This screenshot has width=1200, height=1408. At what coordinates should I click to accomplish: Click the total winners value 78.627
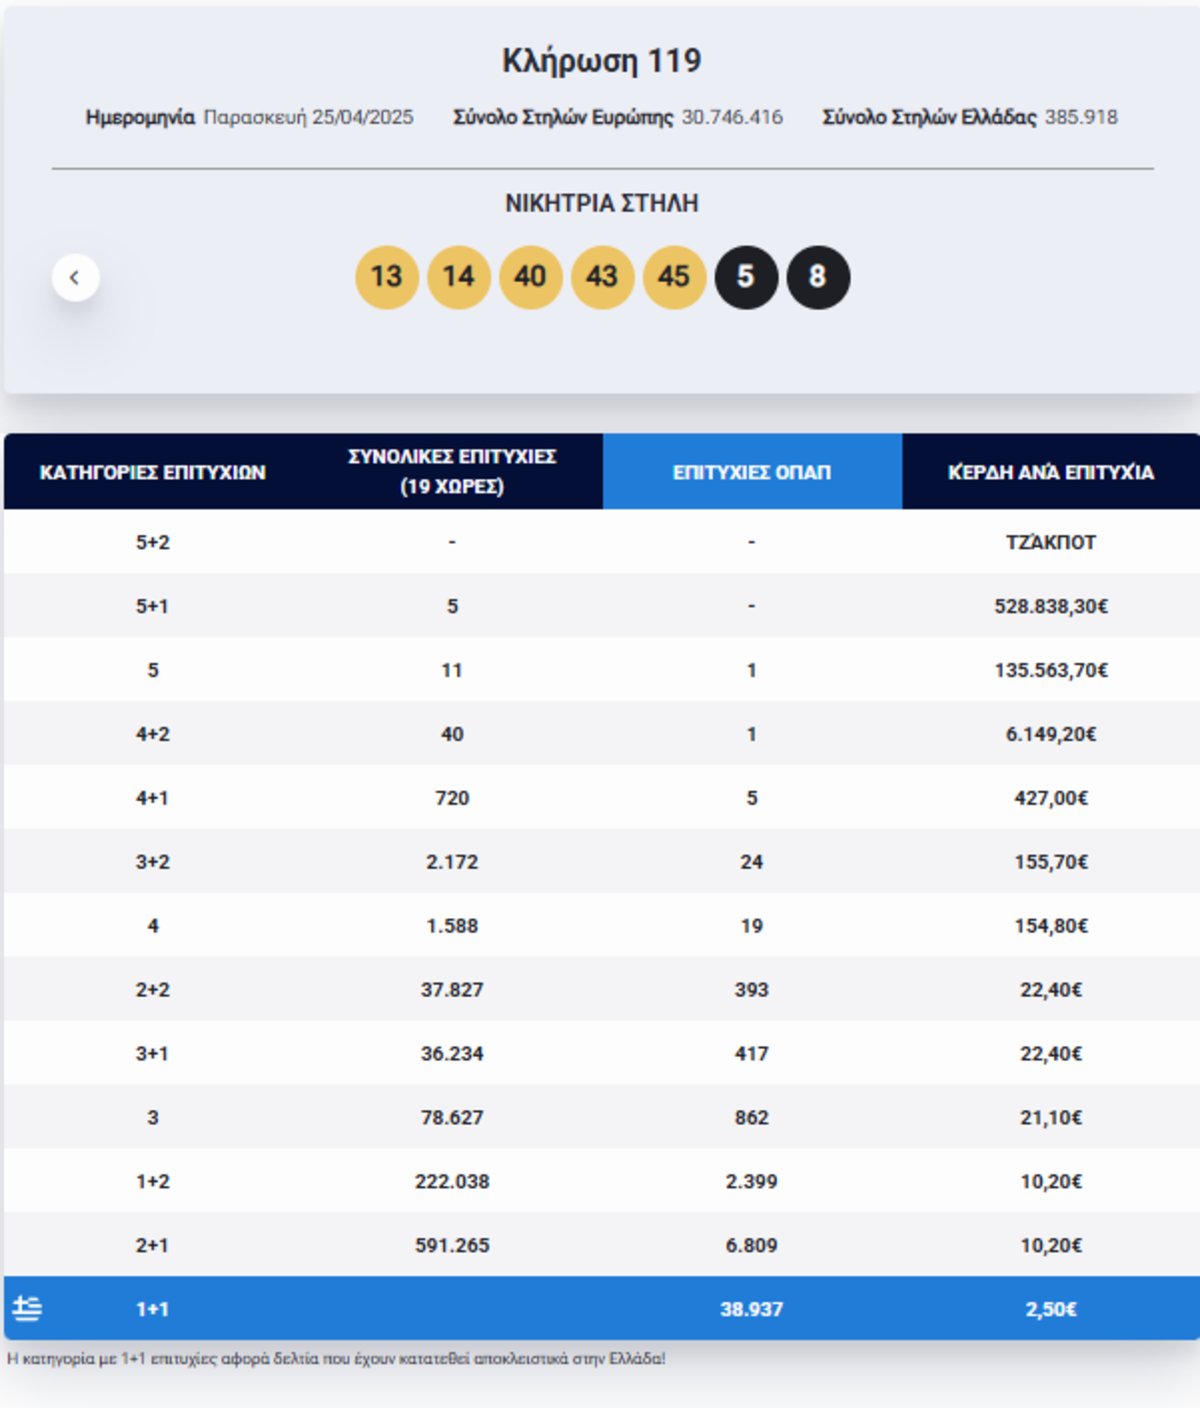452,1118
